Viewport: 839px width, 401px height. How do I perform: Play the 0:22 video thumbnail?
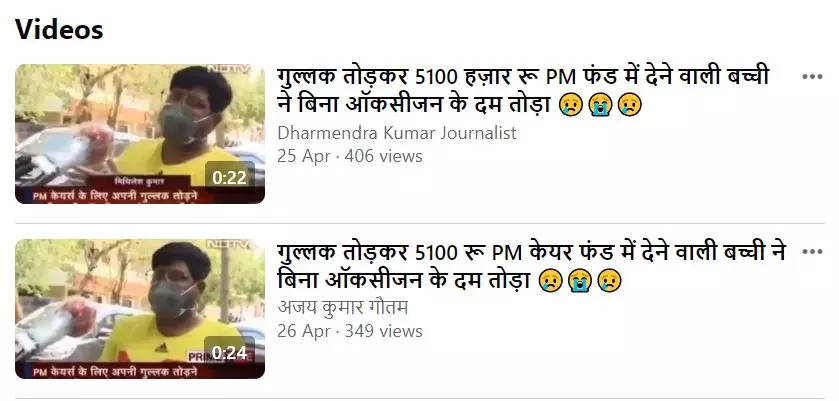(x=140, y=134)
